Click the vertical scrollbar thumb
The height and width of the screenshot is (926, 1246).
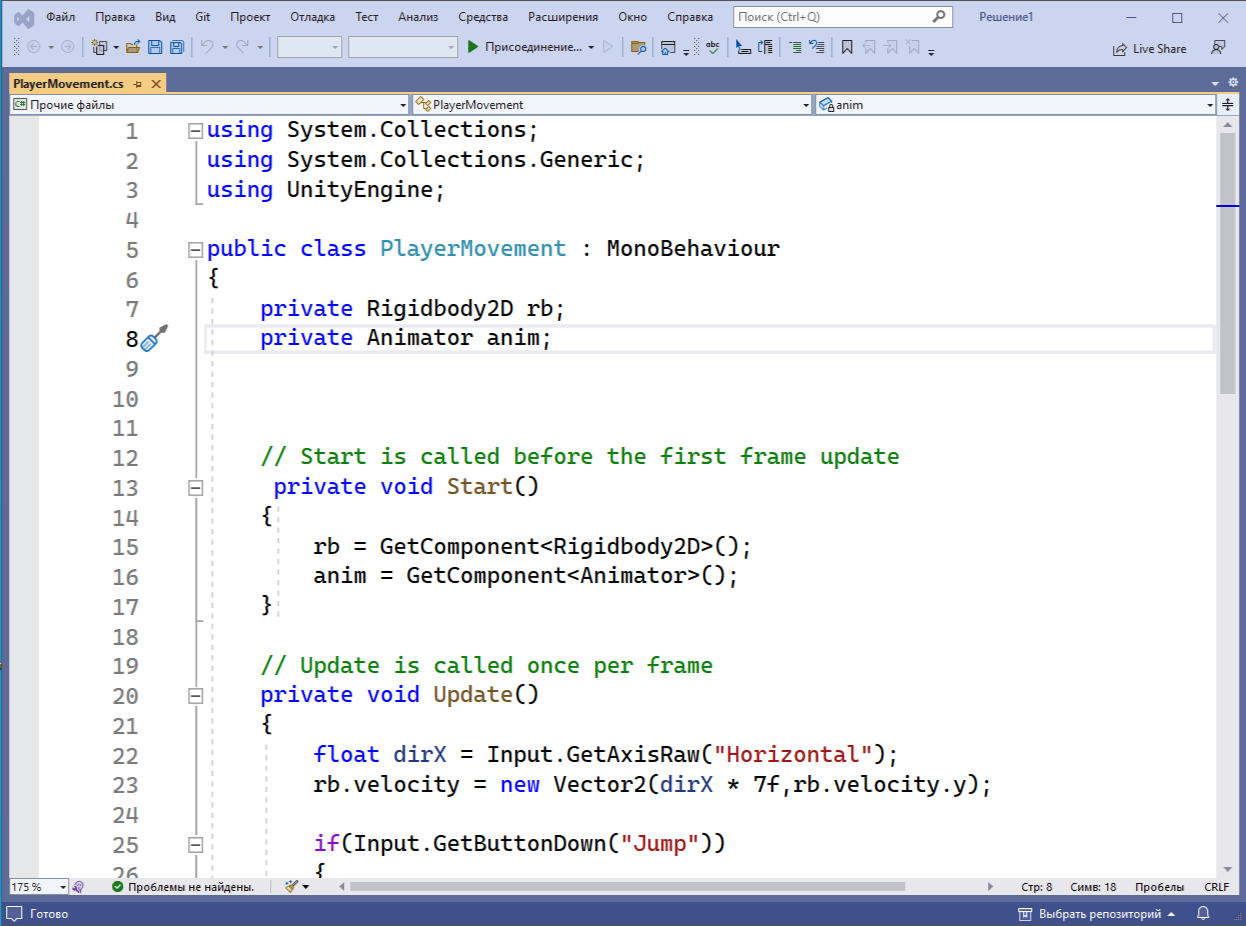coord(1228,263)
